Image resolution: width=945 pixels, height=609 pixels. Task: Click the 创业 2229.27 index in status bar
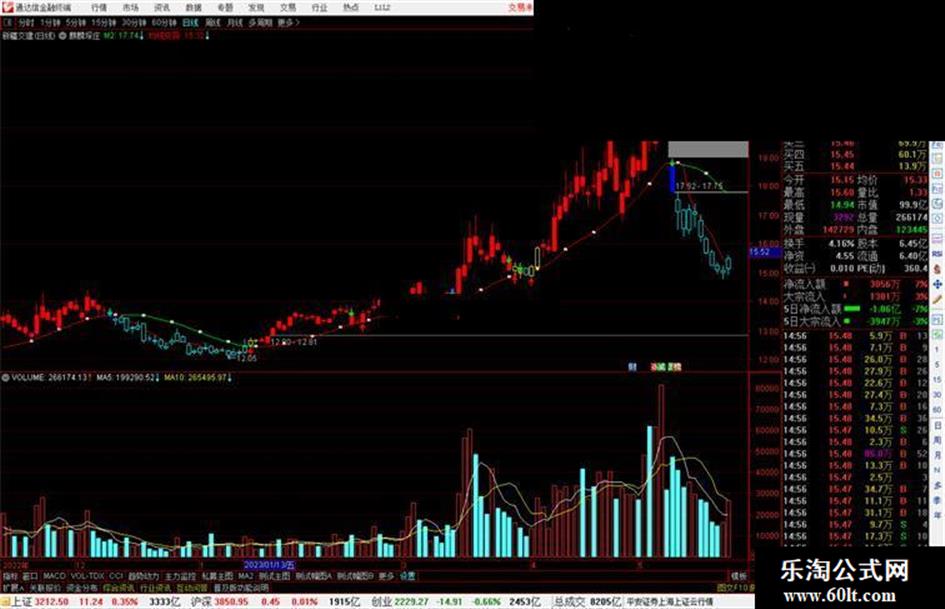(x=399, y=602)
